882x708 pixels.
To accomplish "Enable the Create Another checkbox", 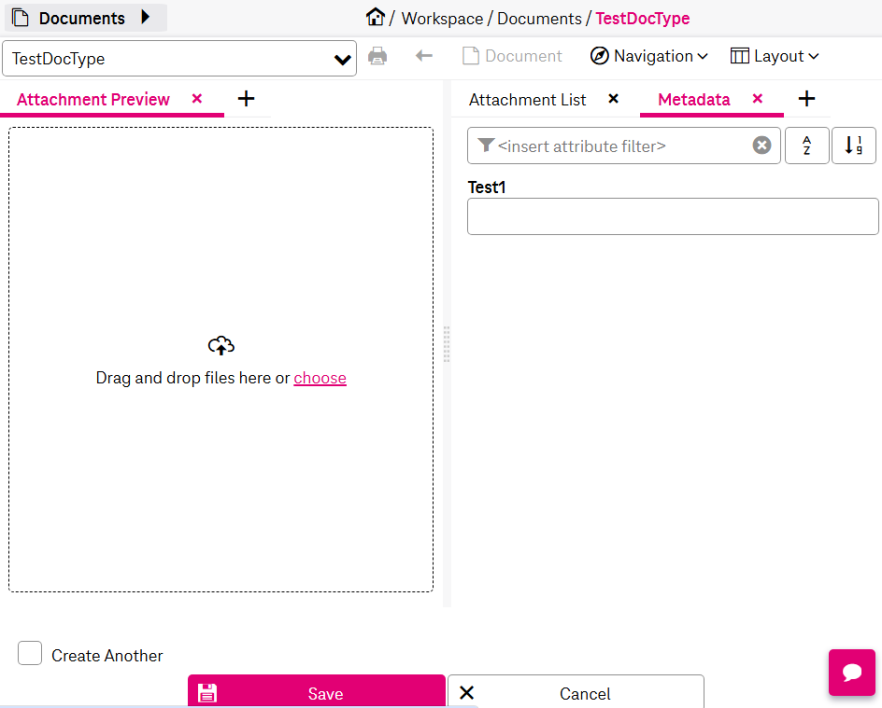I will pyautogui.click(x=30, y=653).
